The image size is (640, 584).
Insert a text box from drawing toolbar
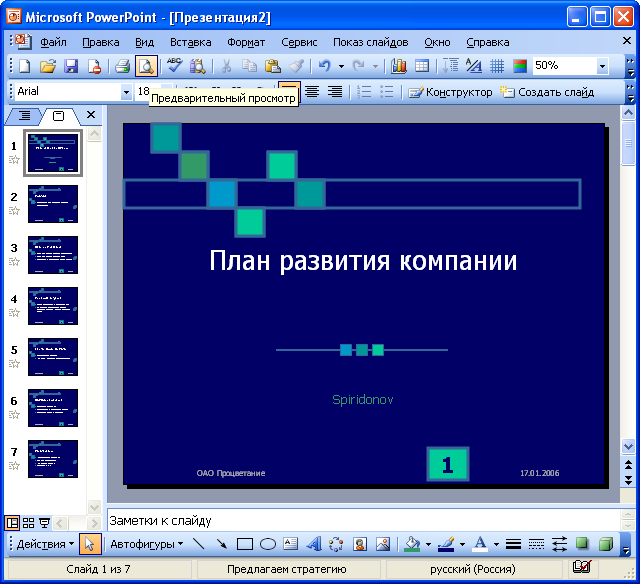tap(291, 544)
